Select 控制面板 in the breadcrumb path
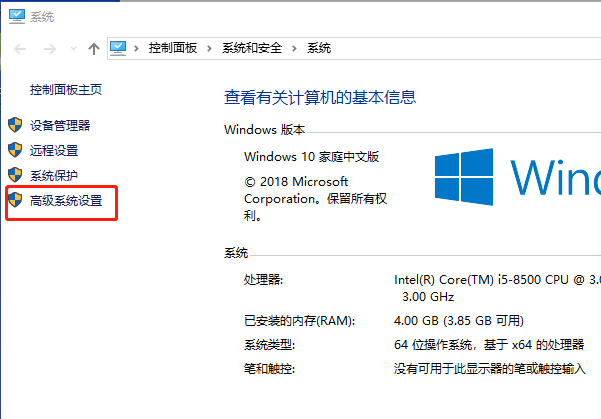Screen dimensions: 601x419 pyautogui.click(x=173, y=48)
